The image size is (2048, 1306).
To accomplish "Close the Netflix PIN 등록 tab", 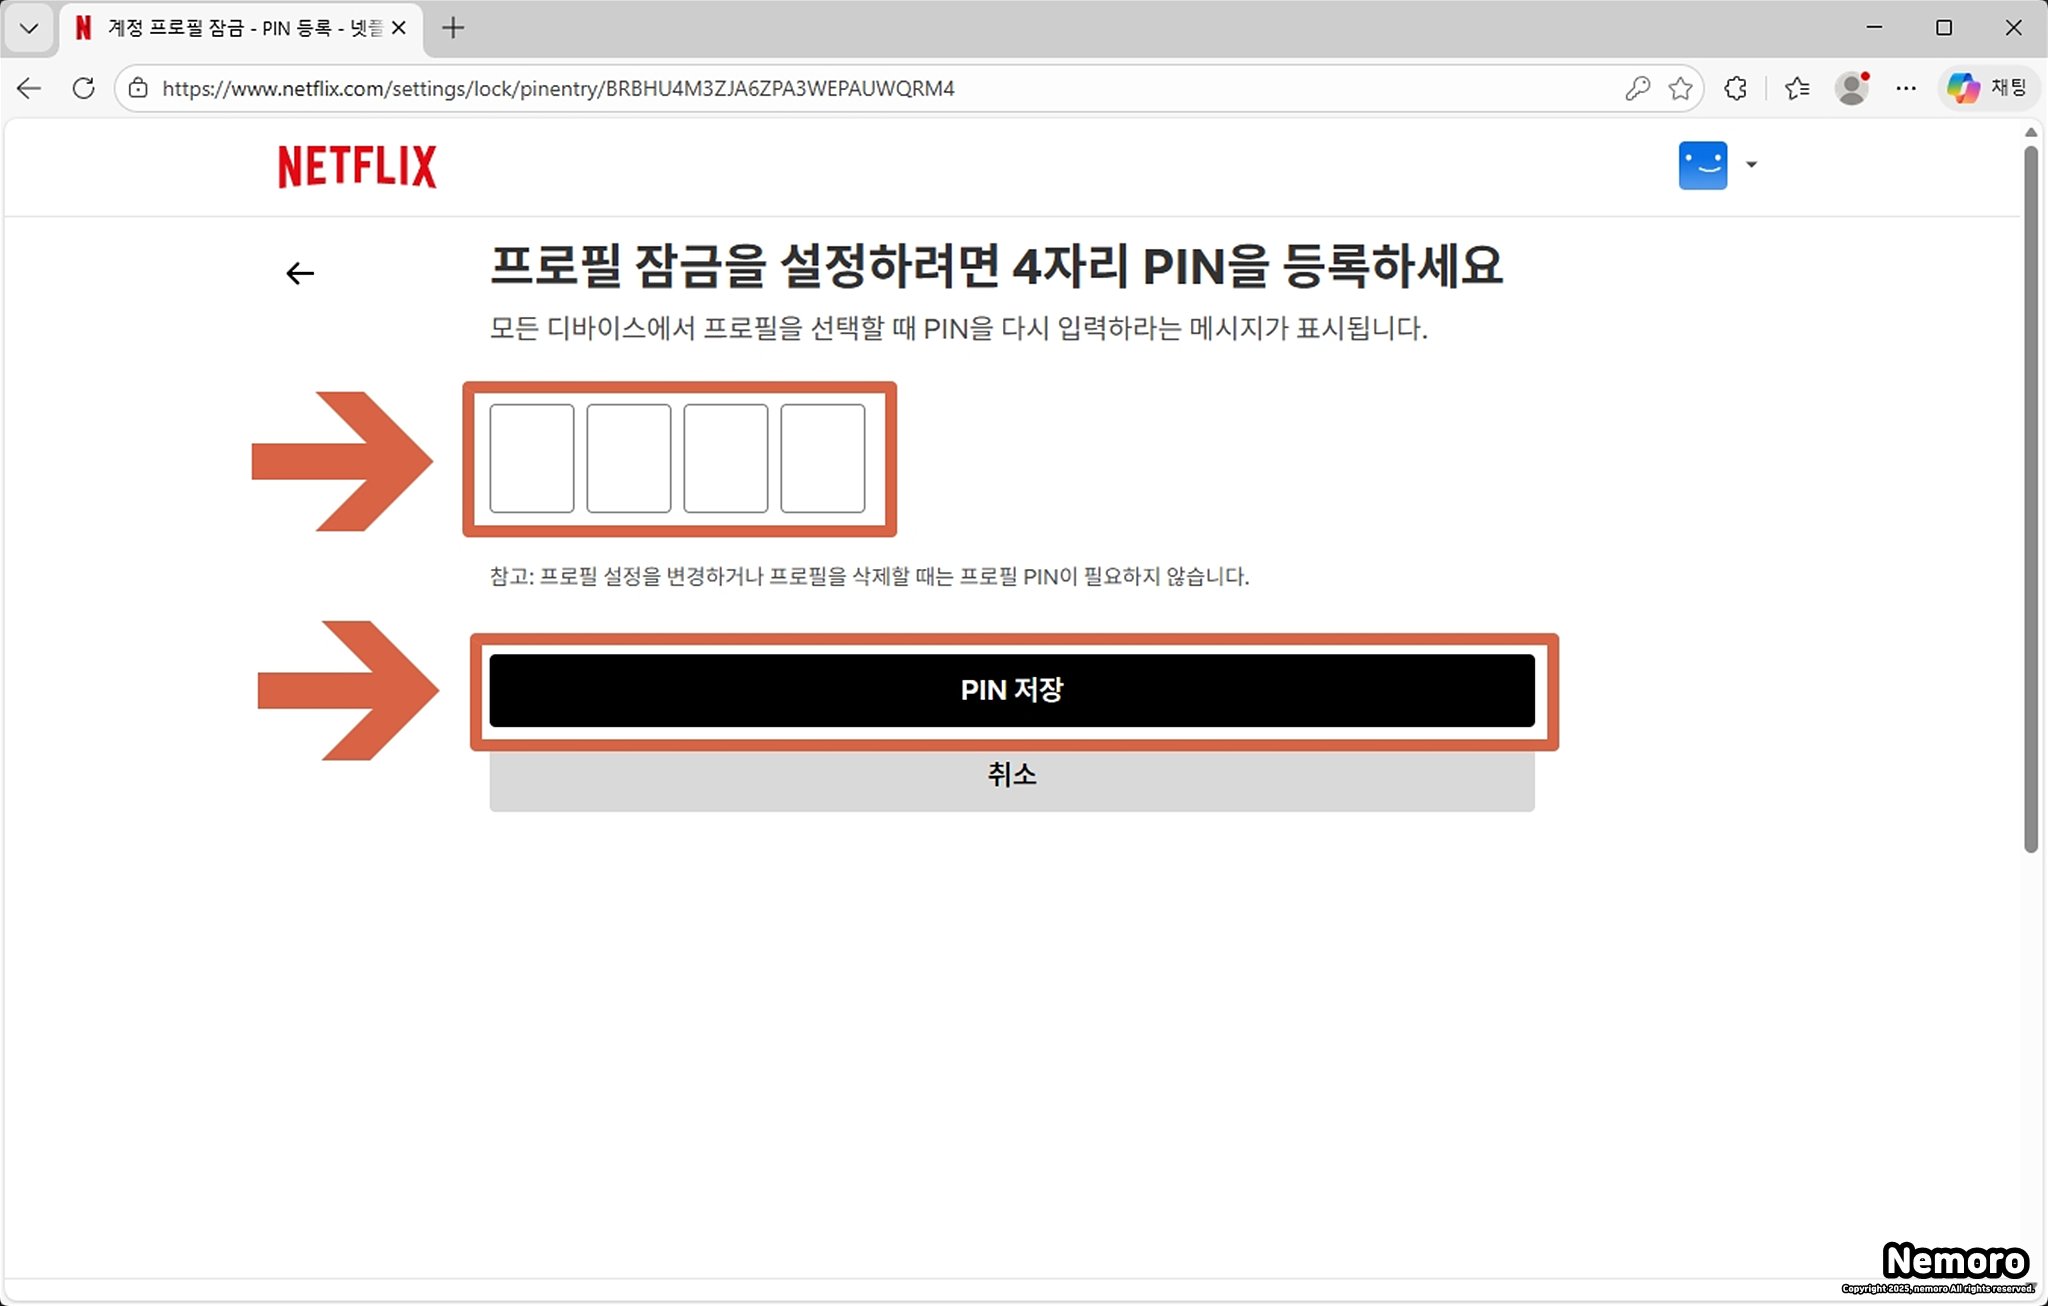I will click(x=399, y=28).
